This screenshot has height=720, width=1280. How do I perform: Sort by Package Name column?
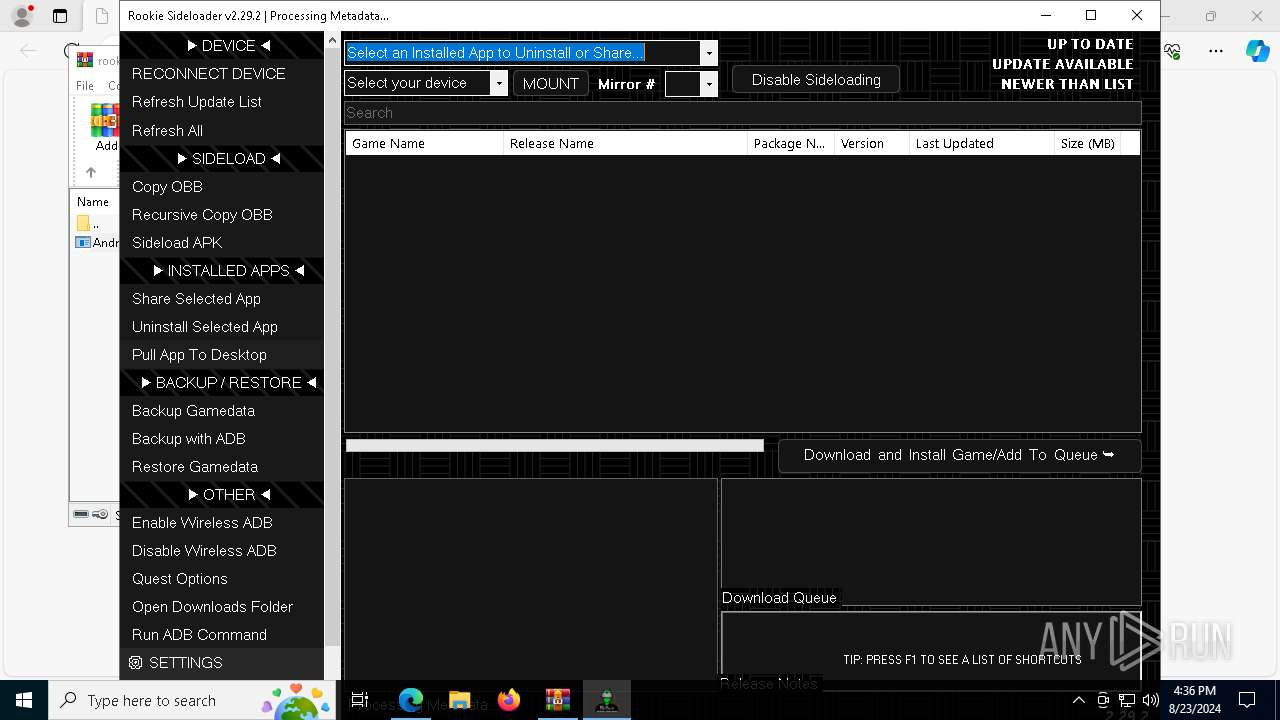coord(790,144)
